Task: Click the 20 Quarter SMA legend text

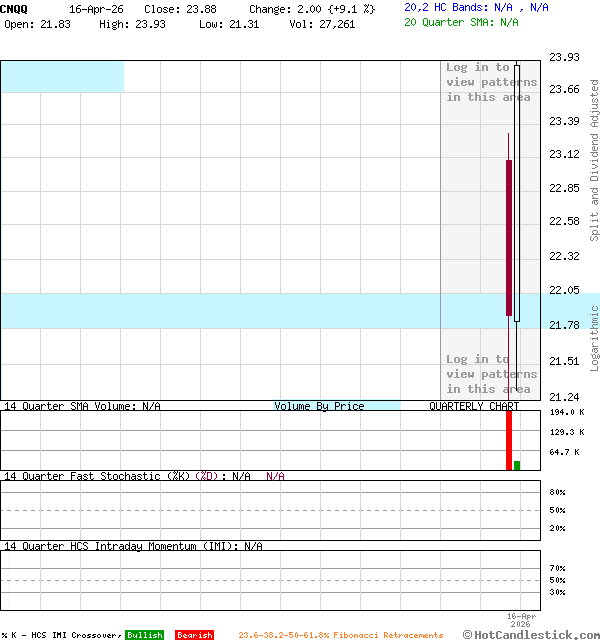Action: (x=461, y=21)
